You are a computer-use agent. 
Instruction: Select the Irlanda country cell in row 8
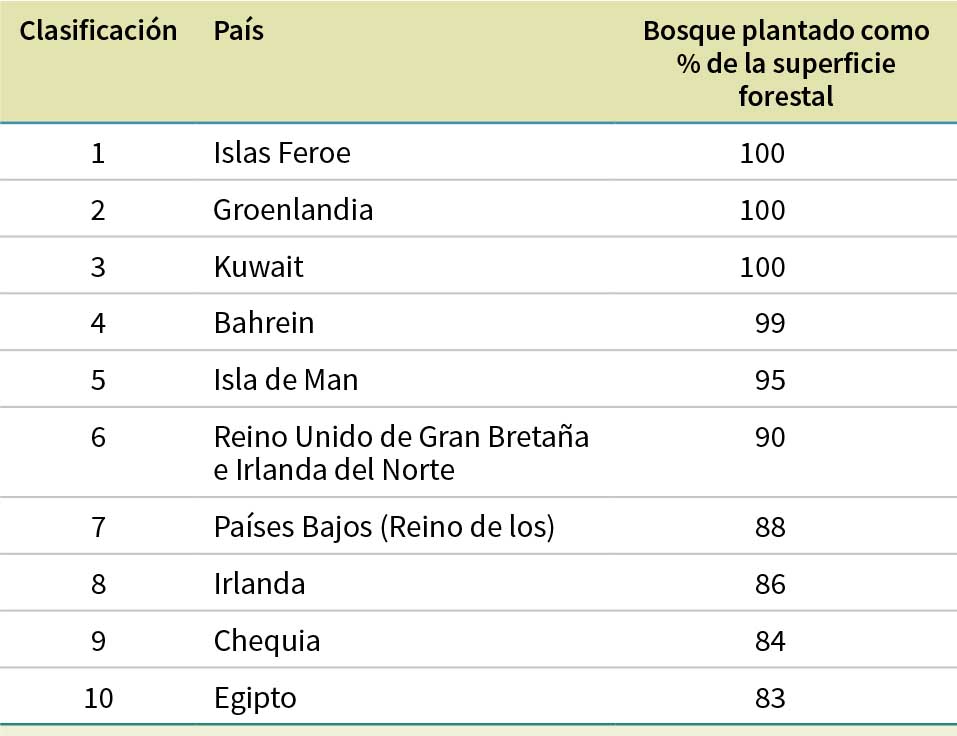259,584
